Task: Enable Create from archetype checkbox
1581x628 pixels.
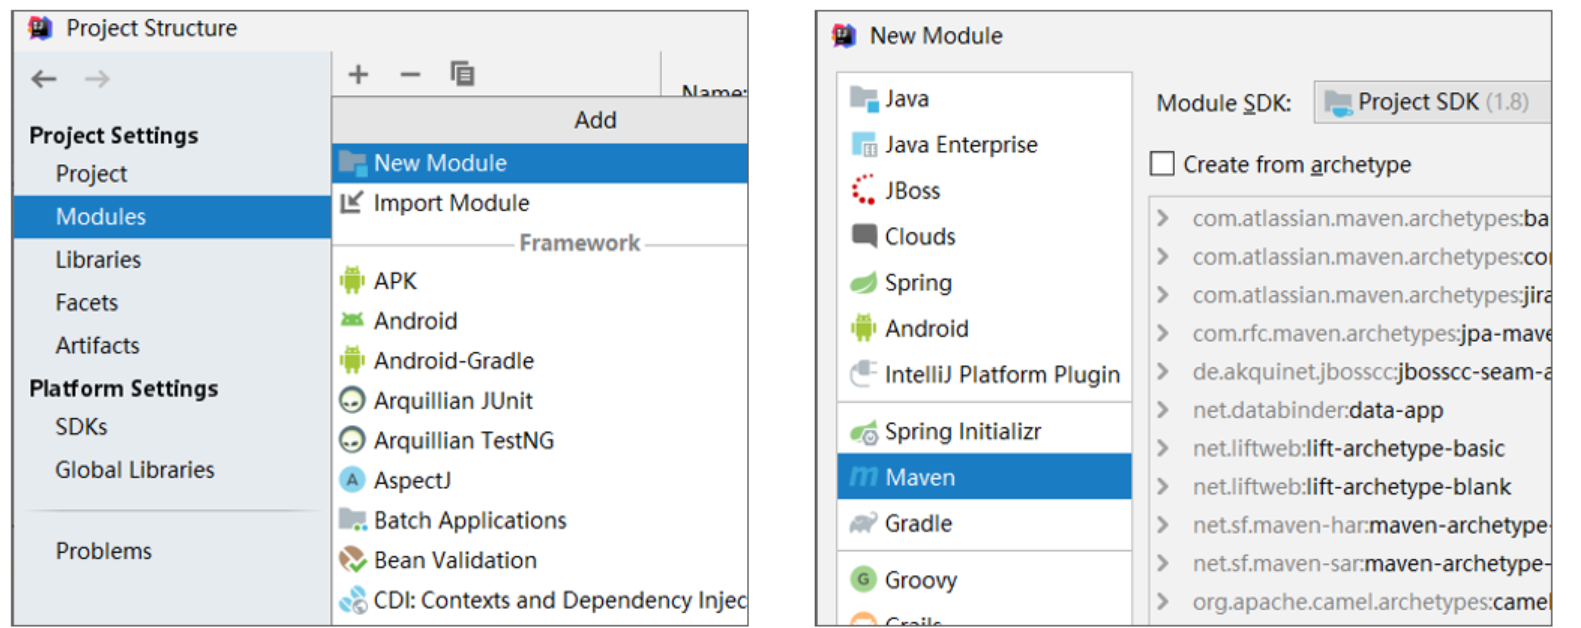Action: point(1162,164)
